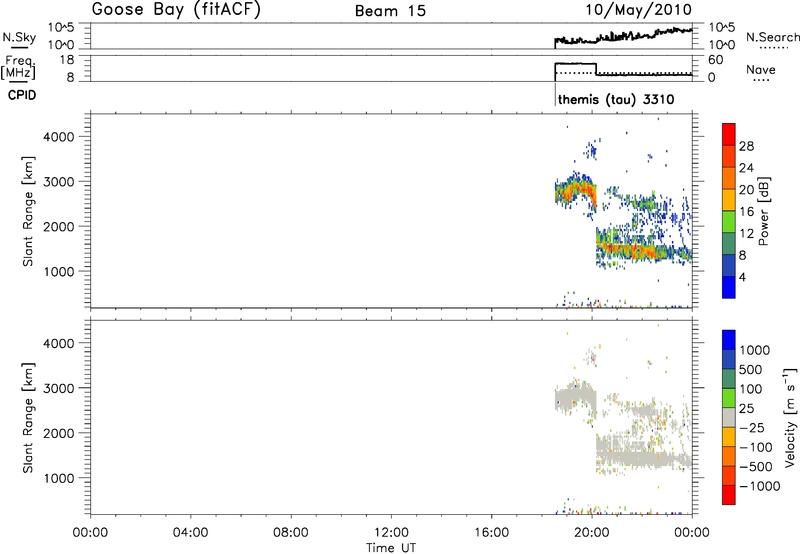Click the red bottom segment of Velocity color bar
Image resolution: width=800 pixels, height=554 pixels.
pyautogui.click(x=729, y=495)
